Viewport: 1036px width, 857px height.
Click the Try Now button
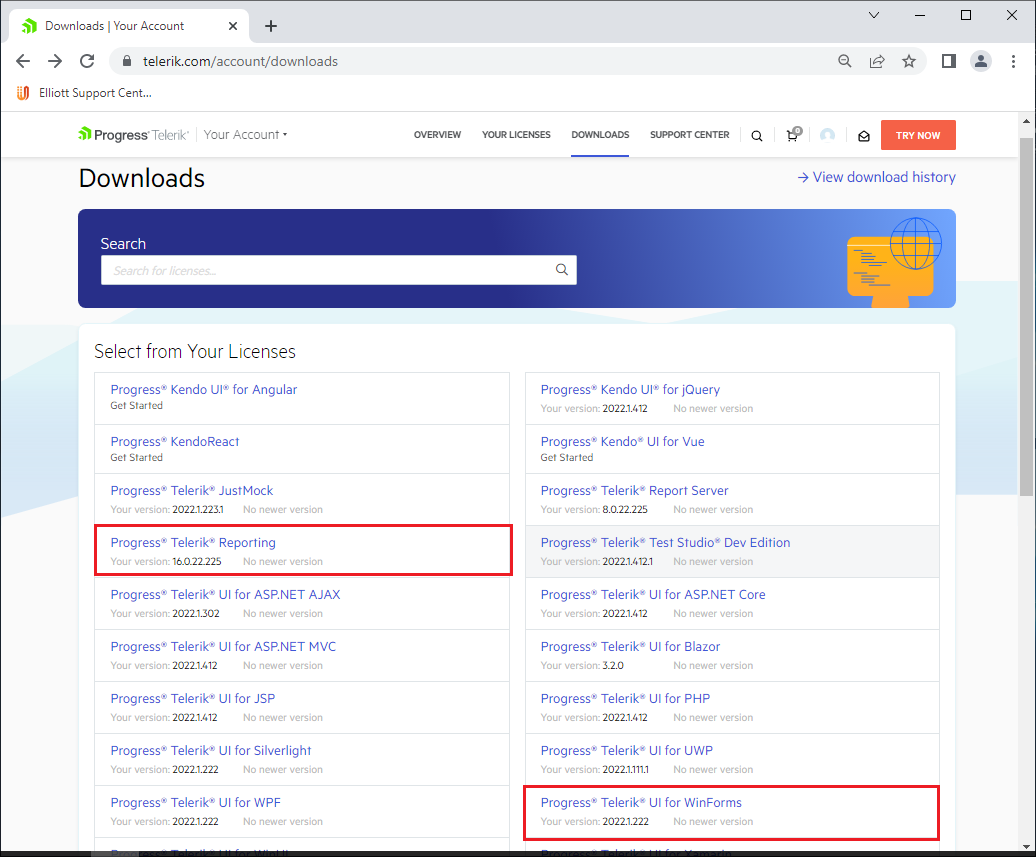coord(918,135)
